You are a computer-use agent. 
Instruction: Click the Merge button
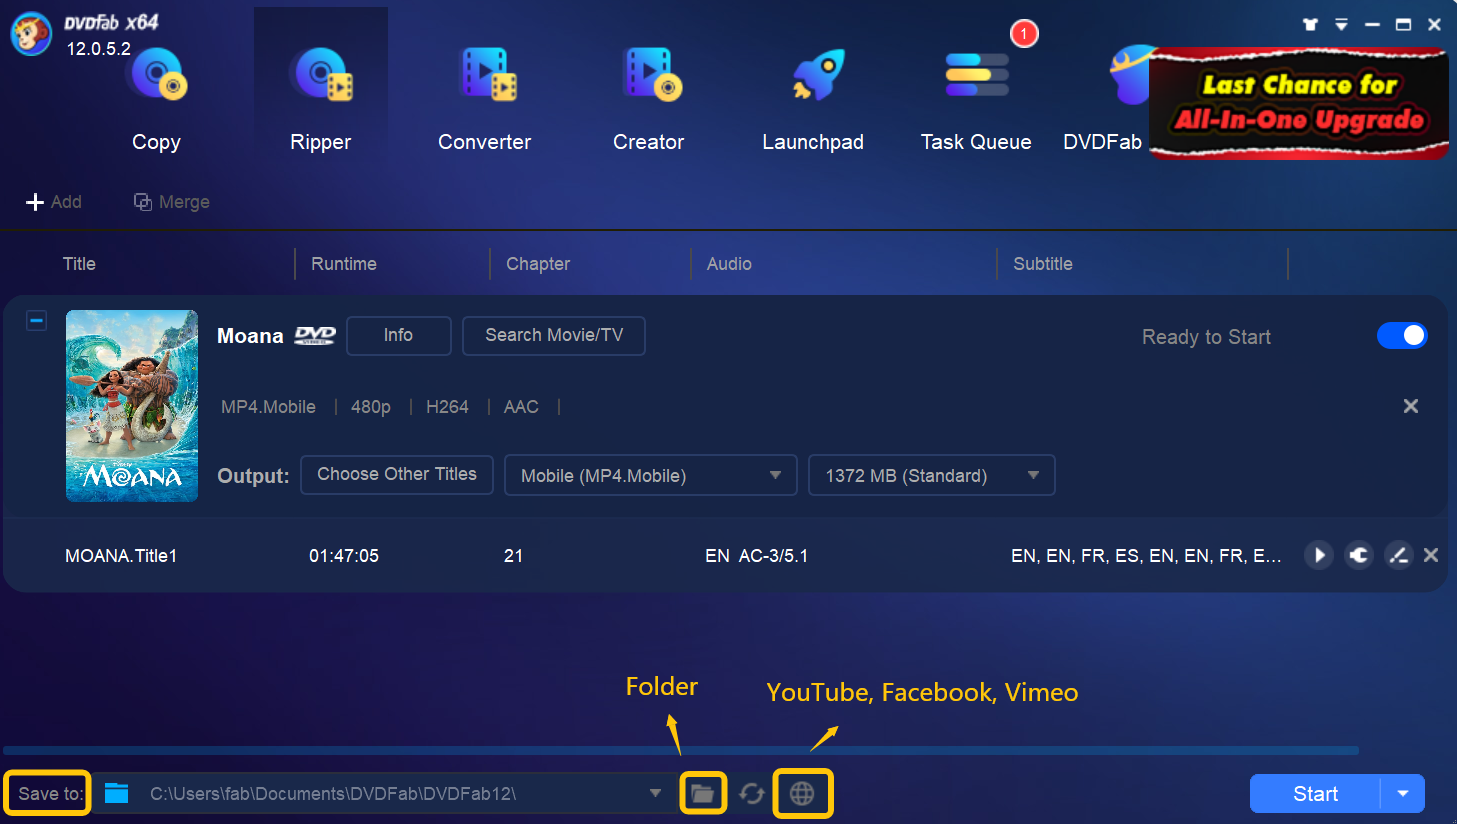pos(172,202)
